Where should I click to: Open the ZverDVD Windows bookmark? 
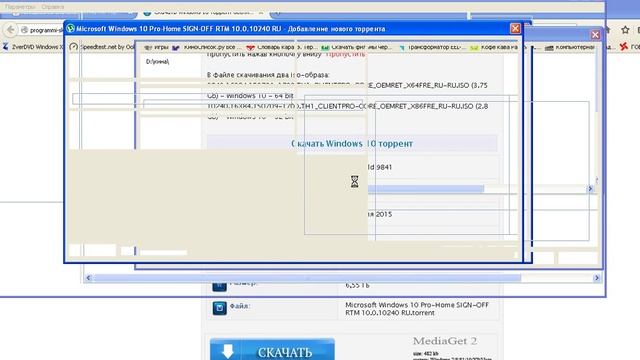click(x=33, y=47)
